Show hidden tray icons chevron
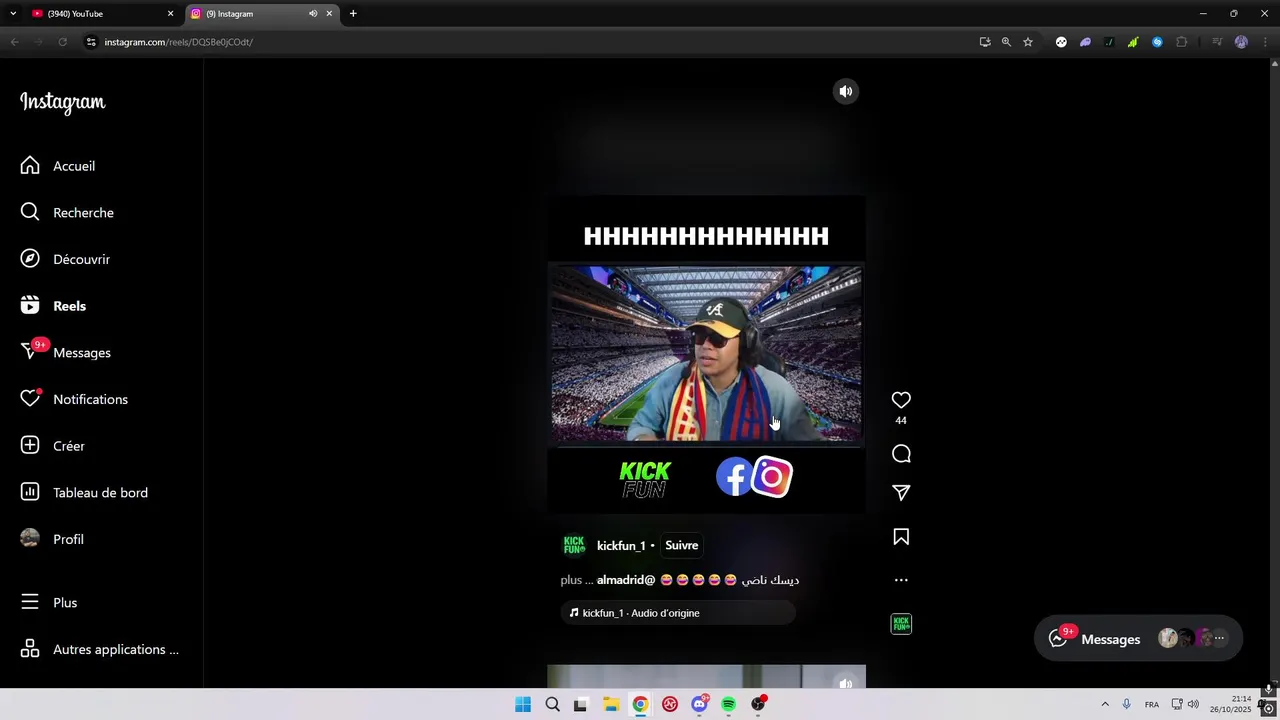This screenshot has width=1280, height=720. [1105, 704]
